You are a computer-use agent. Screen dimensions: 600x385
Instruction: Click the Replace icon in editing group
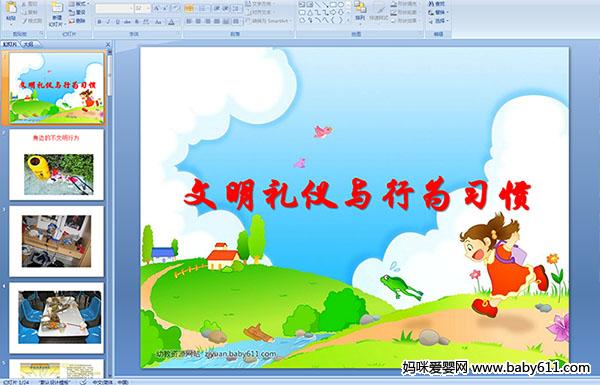point(437,12)
